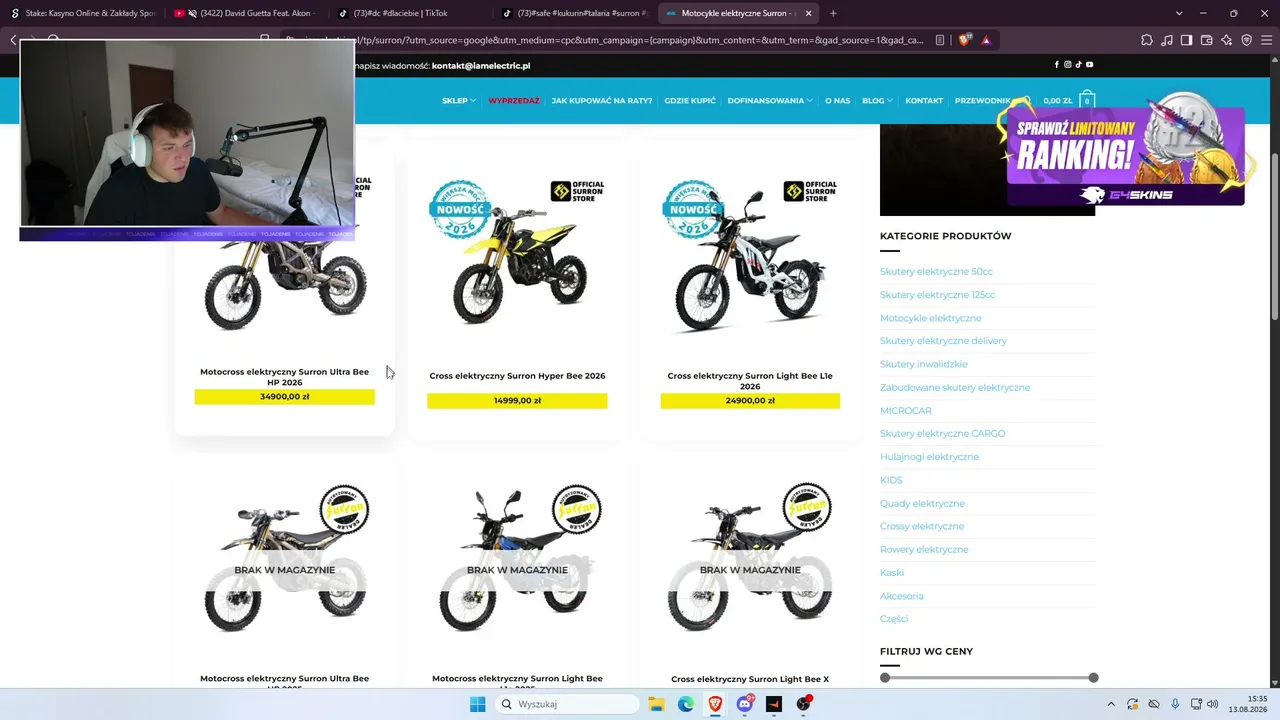Click the Brave Rewards triangle icon
This screenshot has height=720, width=1280.
[986, 40]
